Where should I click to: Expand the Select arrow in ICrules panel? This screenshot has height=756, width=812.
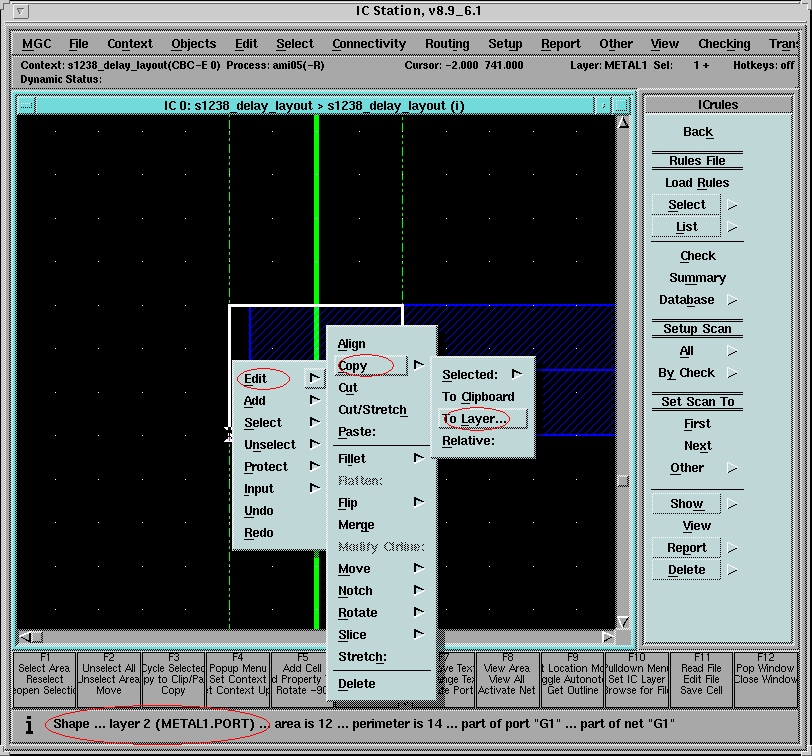[x=732, y=205]
